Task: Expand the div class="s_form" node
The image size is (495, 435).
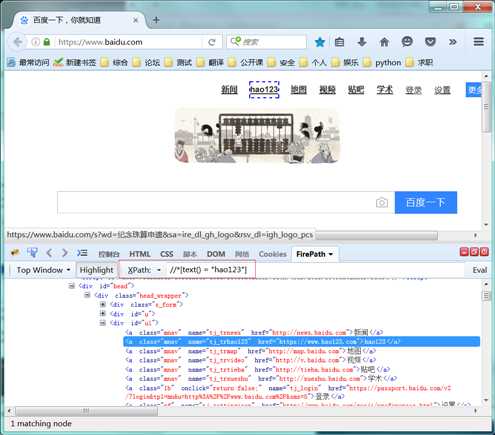Action: (103, 304)
